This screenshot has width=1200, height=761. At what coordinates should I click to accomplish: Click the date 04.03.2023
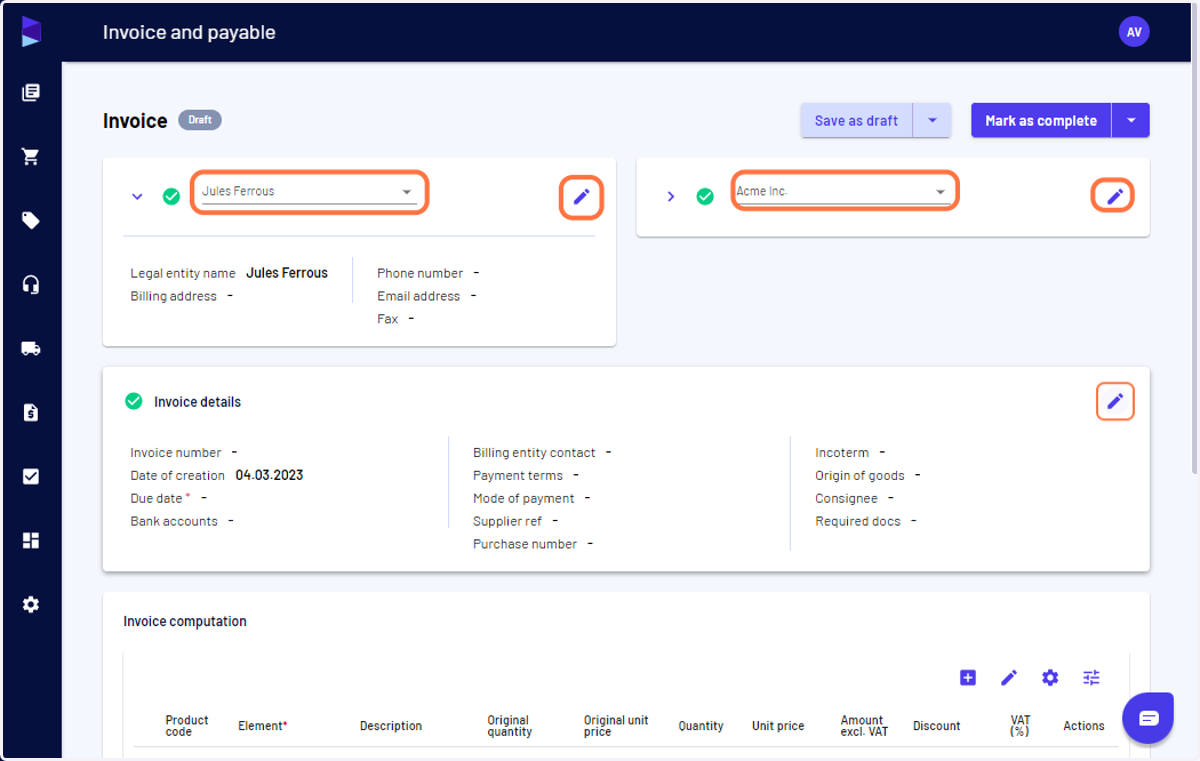[269, 475]
